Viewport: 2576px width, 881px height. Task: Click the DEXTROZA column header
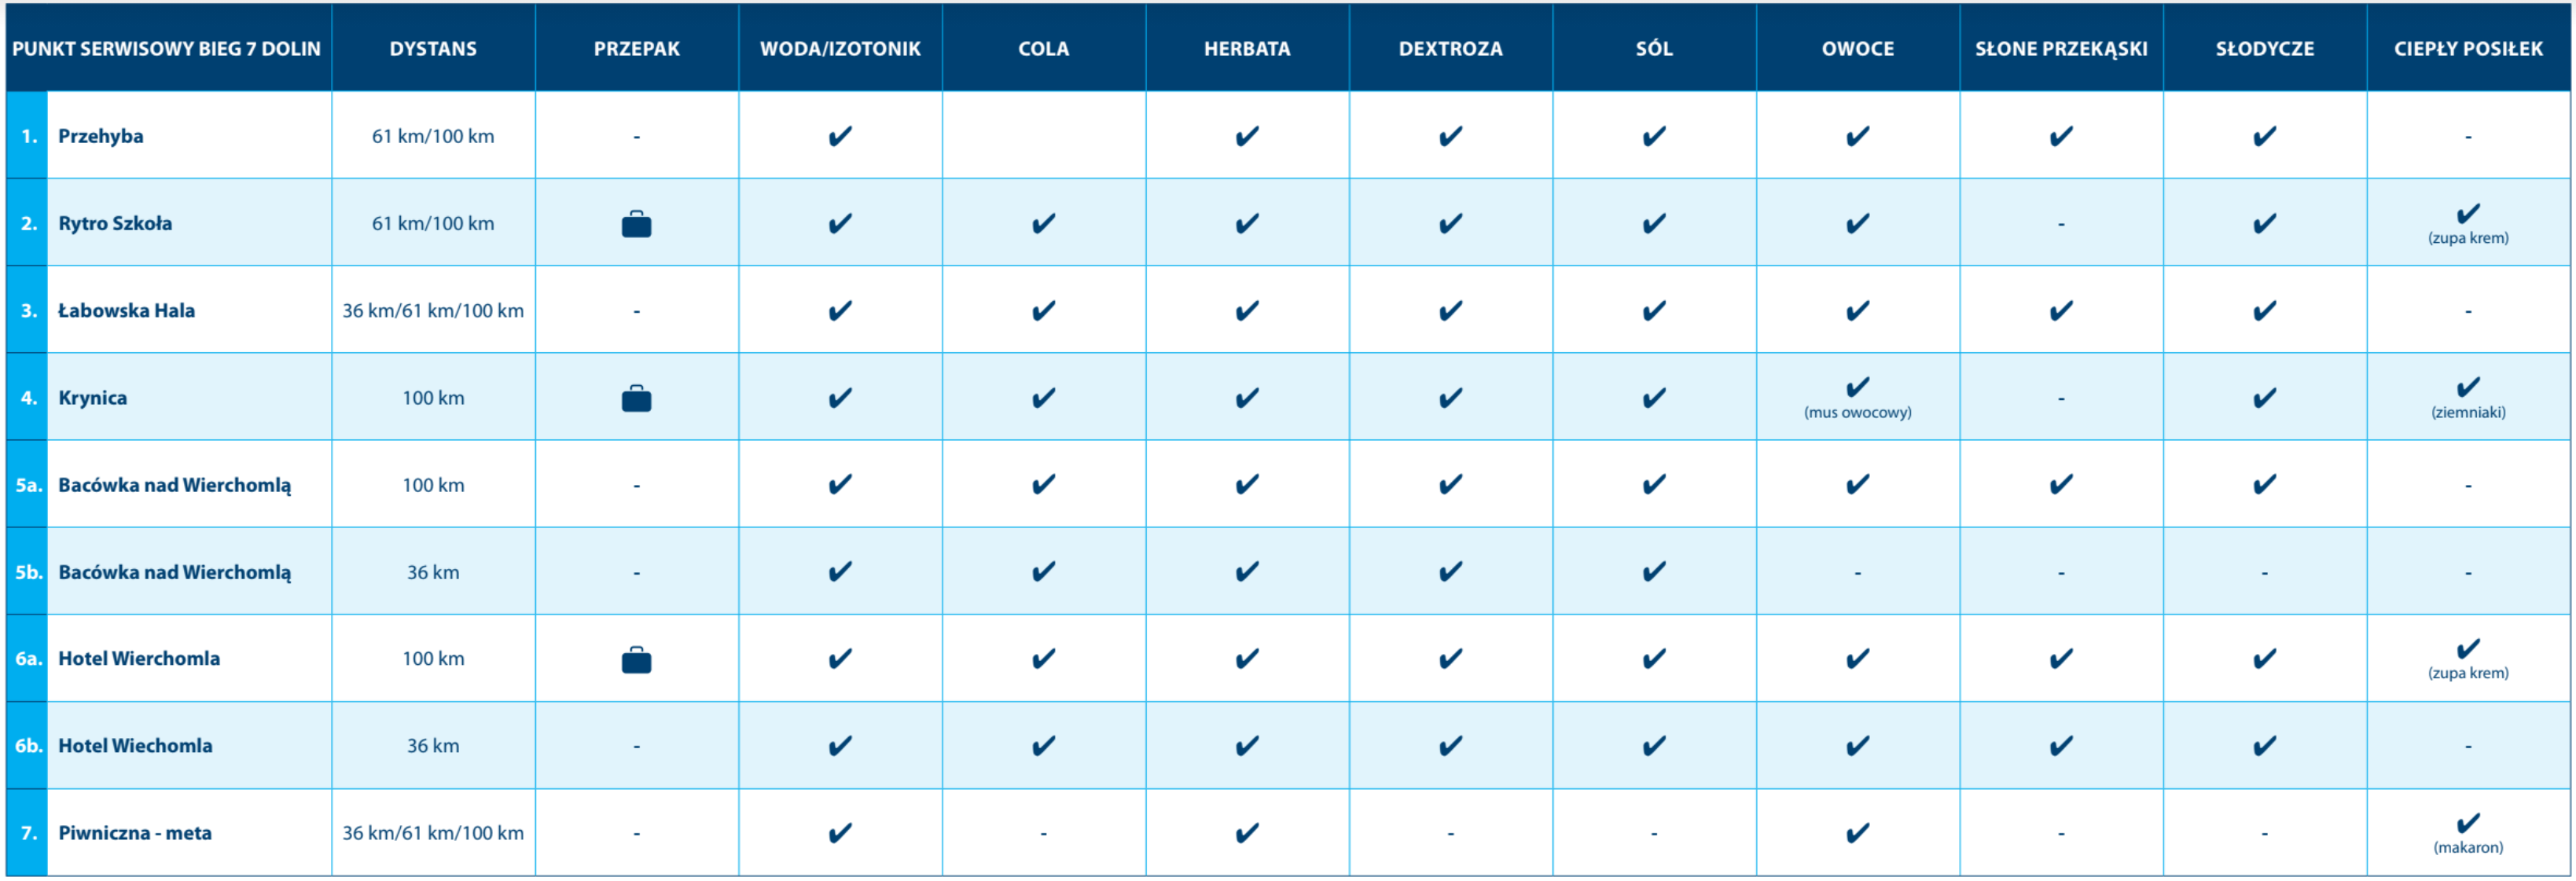point(1450,48)
